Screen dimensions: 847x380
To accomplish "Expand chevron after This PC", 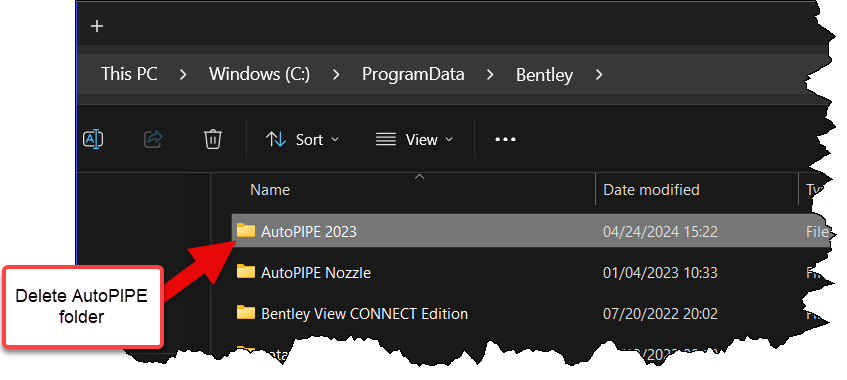I will [x=183, y=75].
